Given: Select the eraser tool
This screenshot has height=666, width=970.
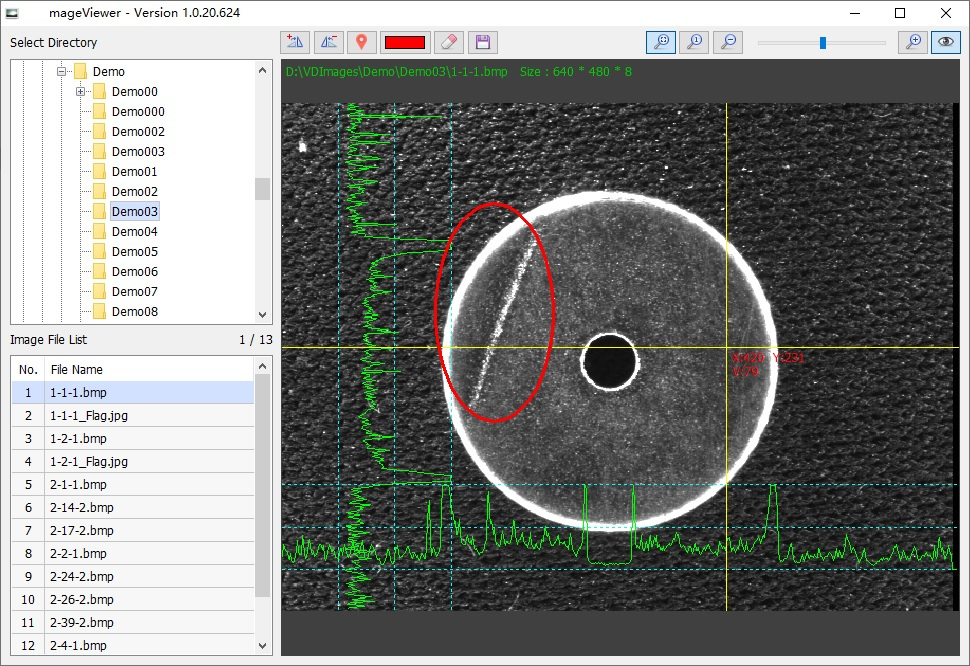Looking at the screenshot, I should pos(449,42).
